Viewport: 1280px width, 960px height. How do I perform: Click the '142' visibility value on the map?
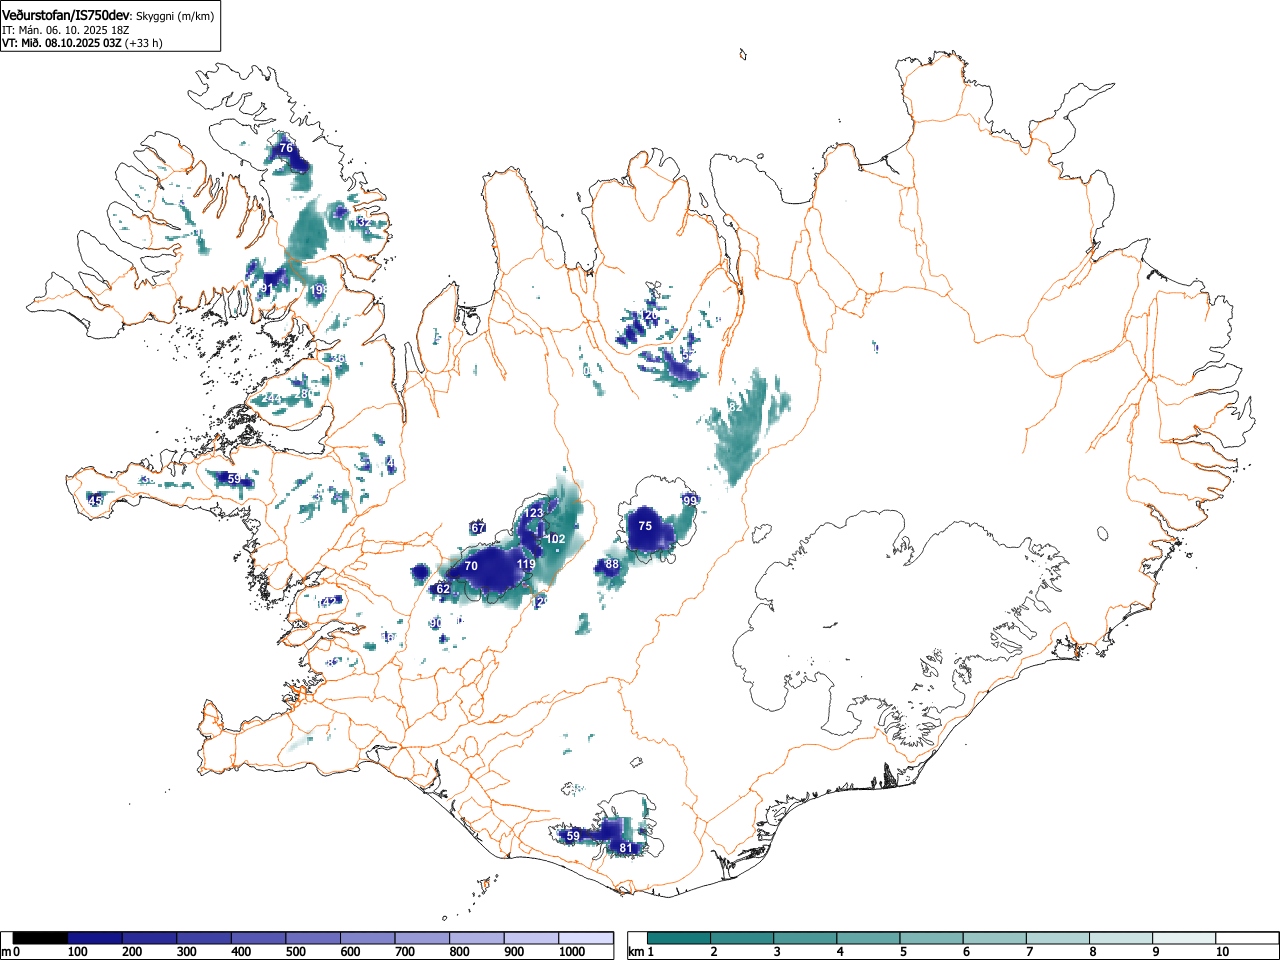click(327, 602)
